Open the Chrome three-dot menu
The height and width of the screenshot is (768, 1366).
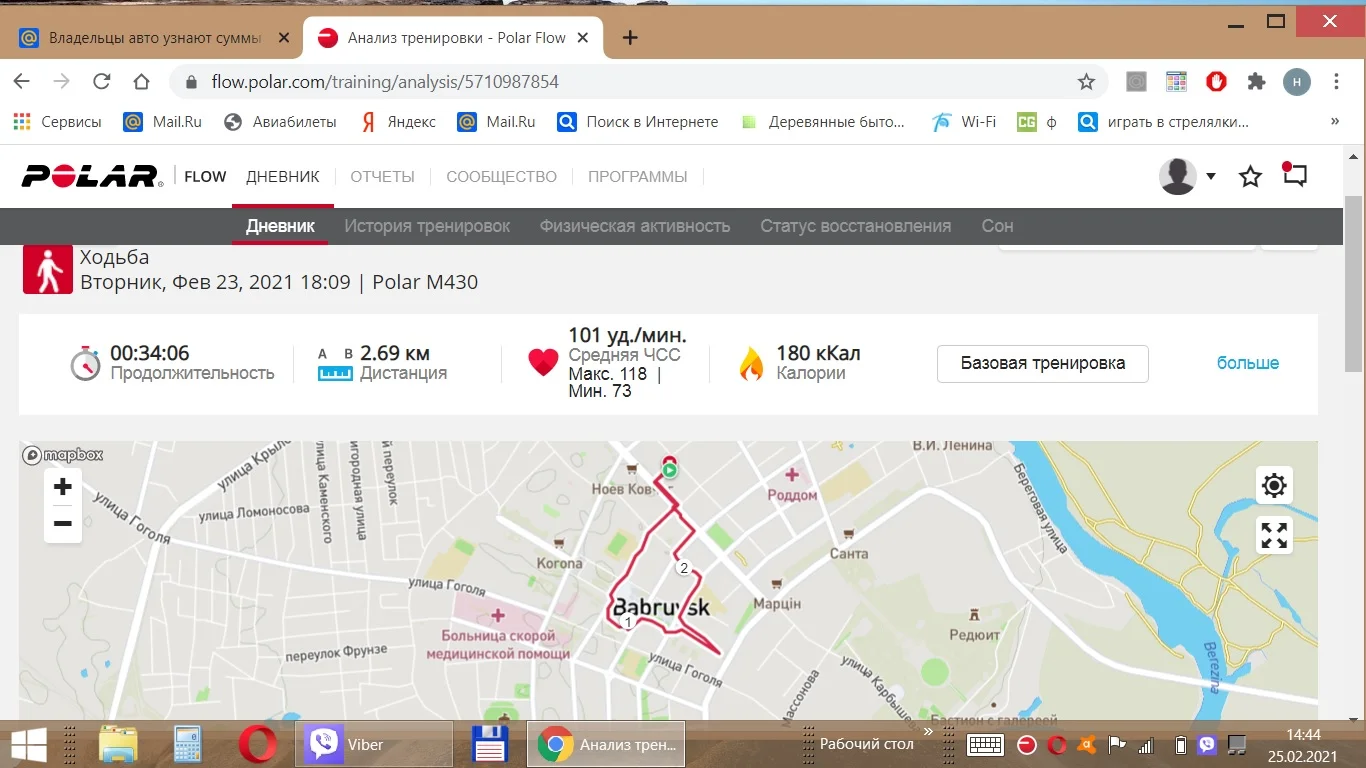click(1336, 82)
